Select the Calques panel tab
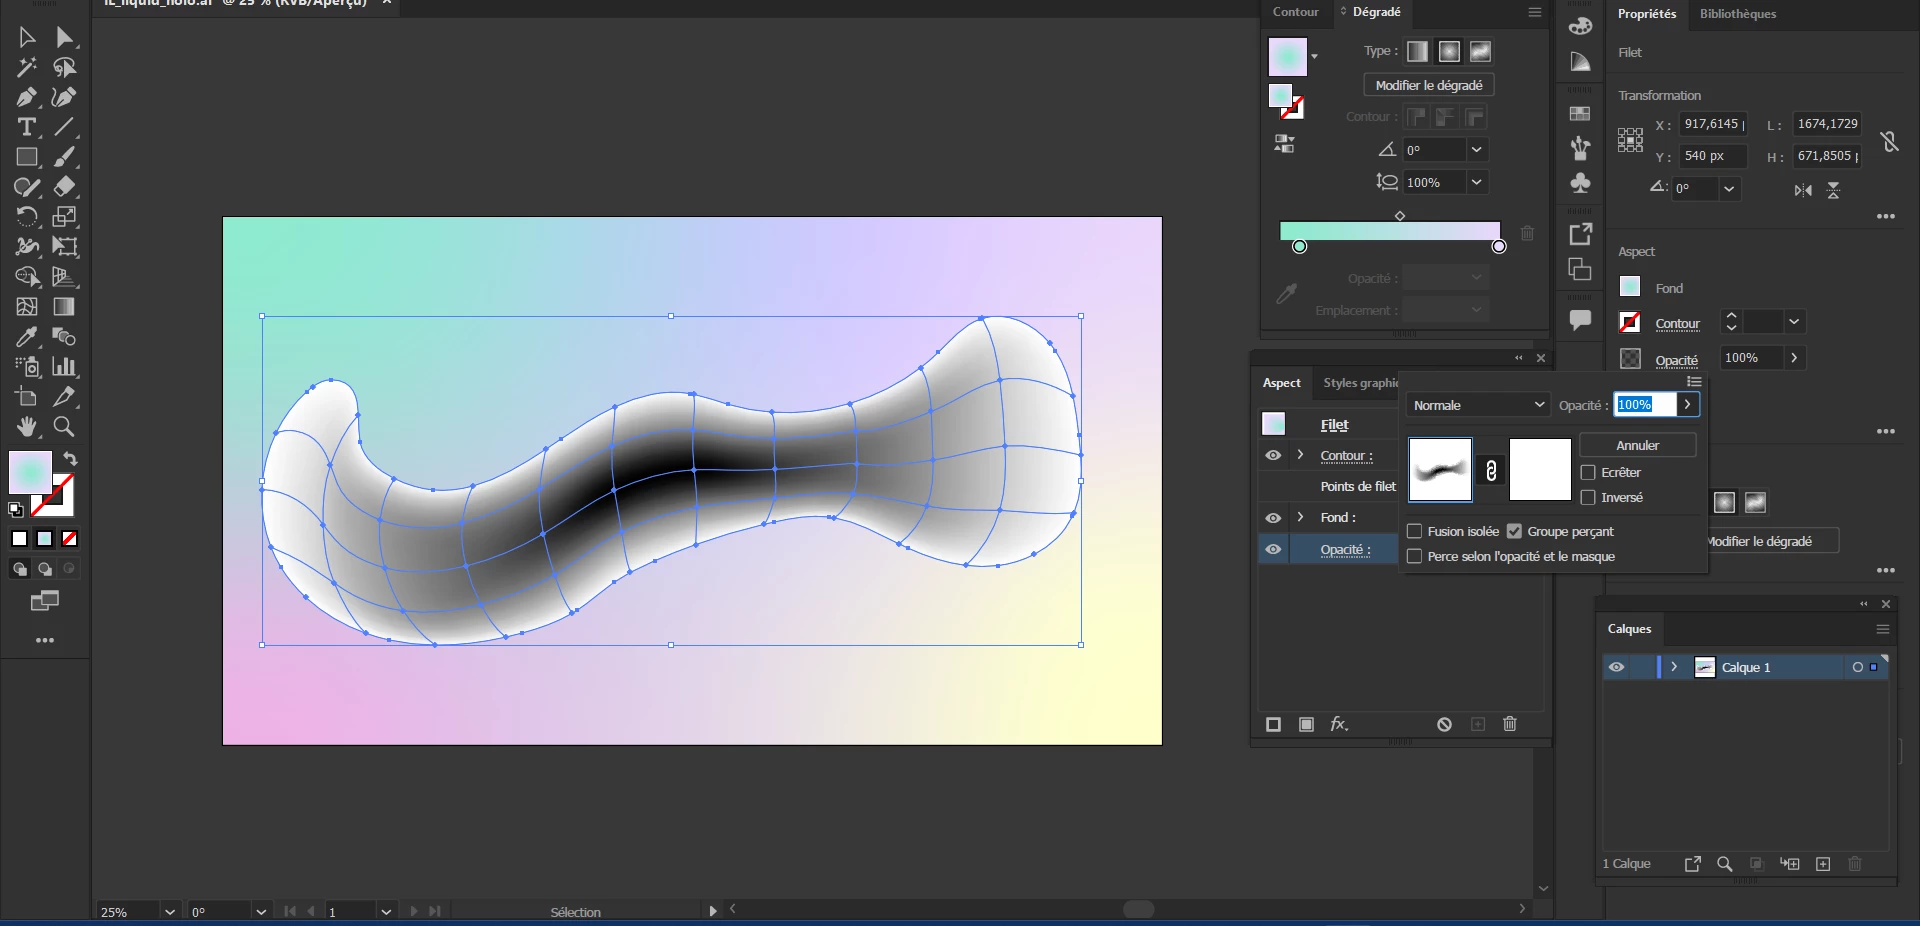Image resolution: width=1920 pixels, height=926 pixels. click(1629, 629)
